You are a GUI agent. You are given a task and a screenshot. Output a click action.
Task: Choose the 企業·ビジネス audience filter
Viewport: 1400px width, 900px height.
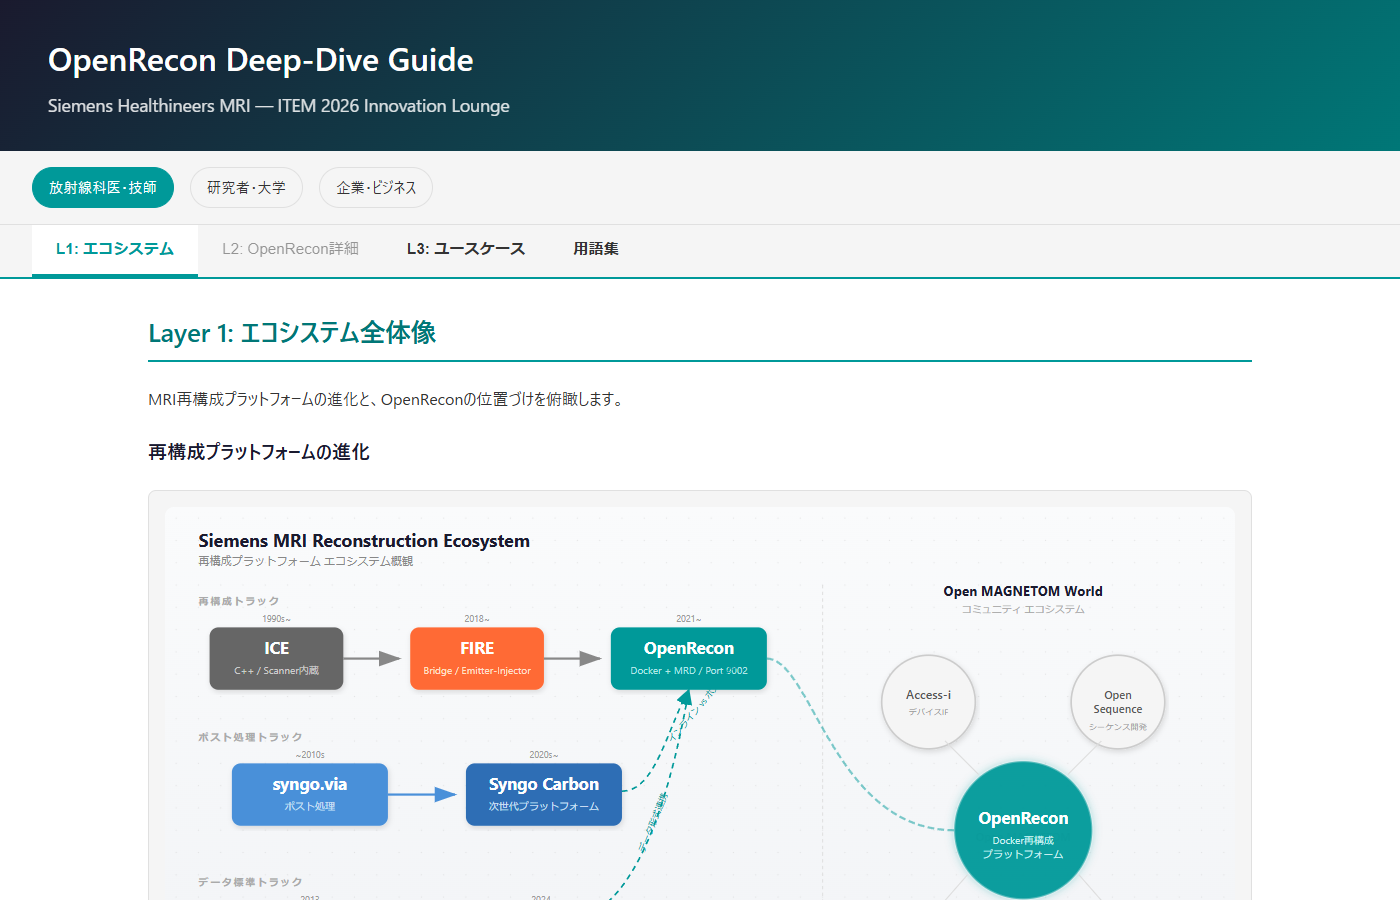(376, 188)
